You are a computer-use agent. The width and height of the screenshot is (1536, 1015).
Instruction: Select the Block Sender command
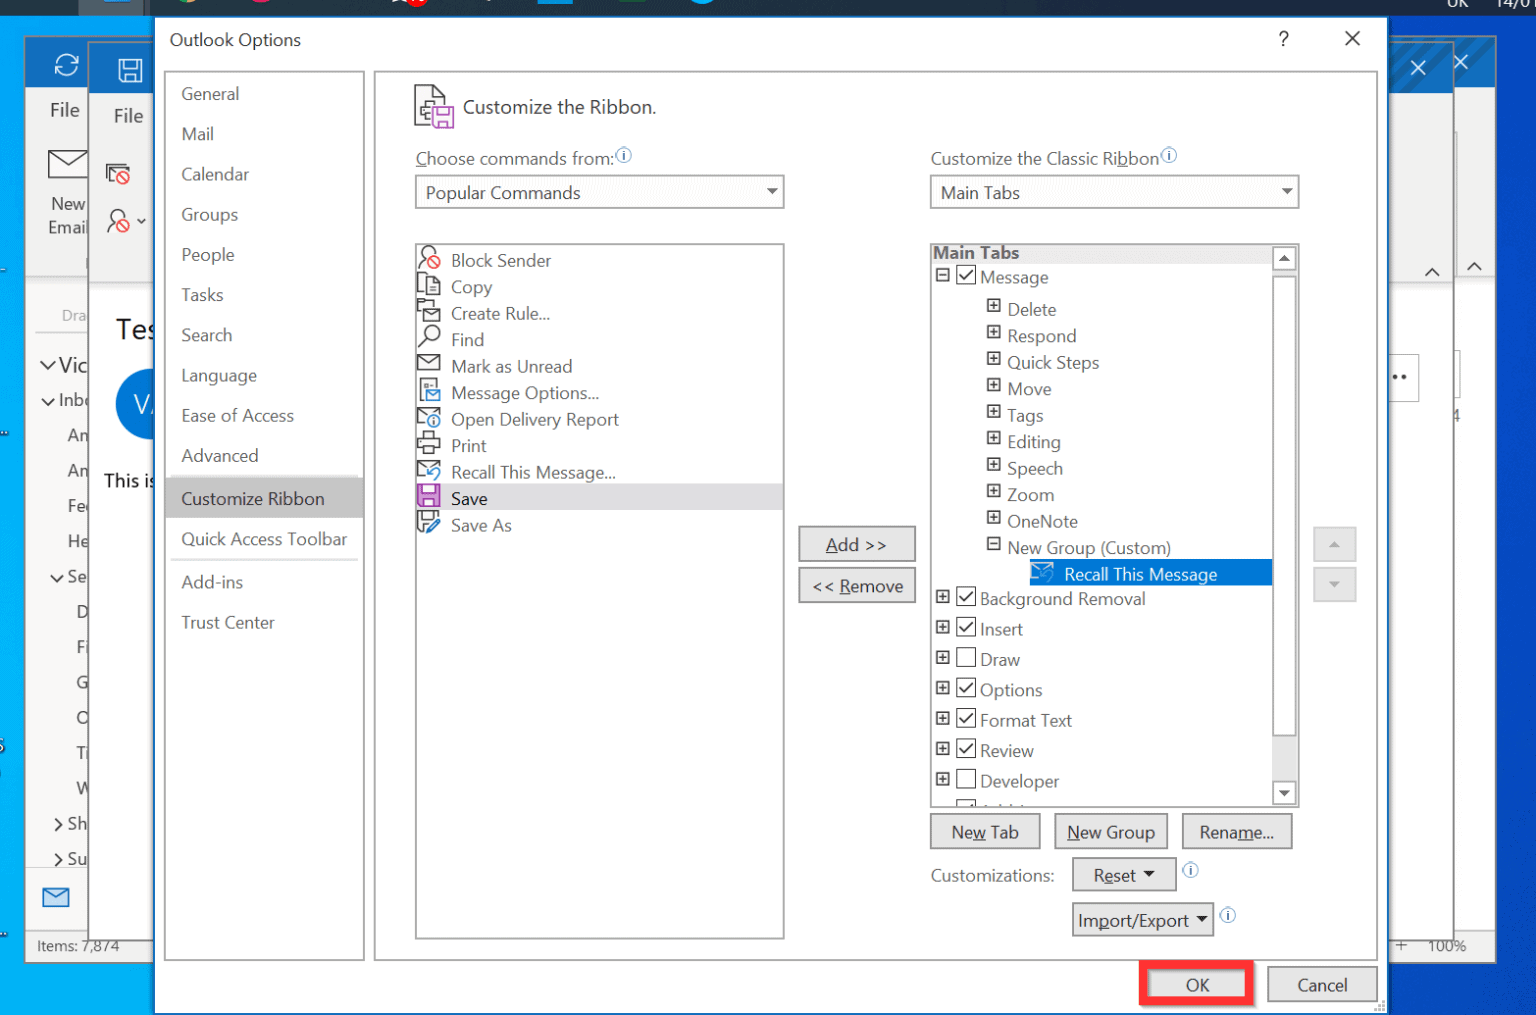pyautogui.click(x=500, y=260)
